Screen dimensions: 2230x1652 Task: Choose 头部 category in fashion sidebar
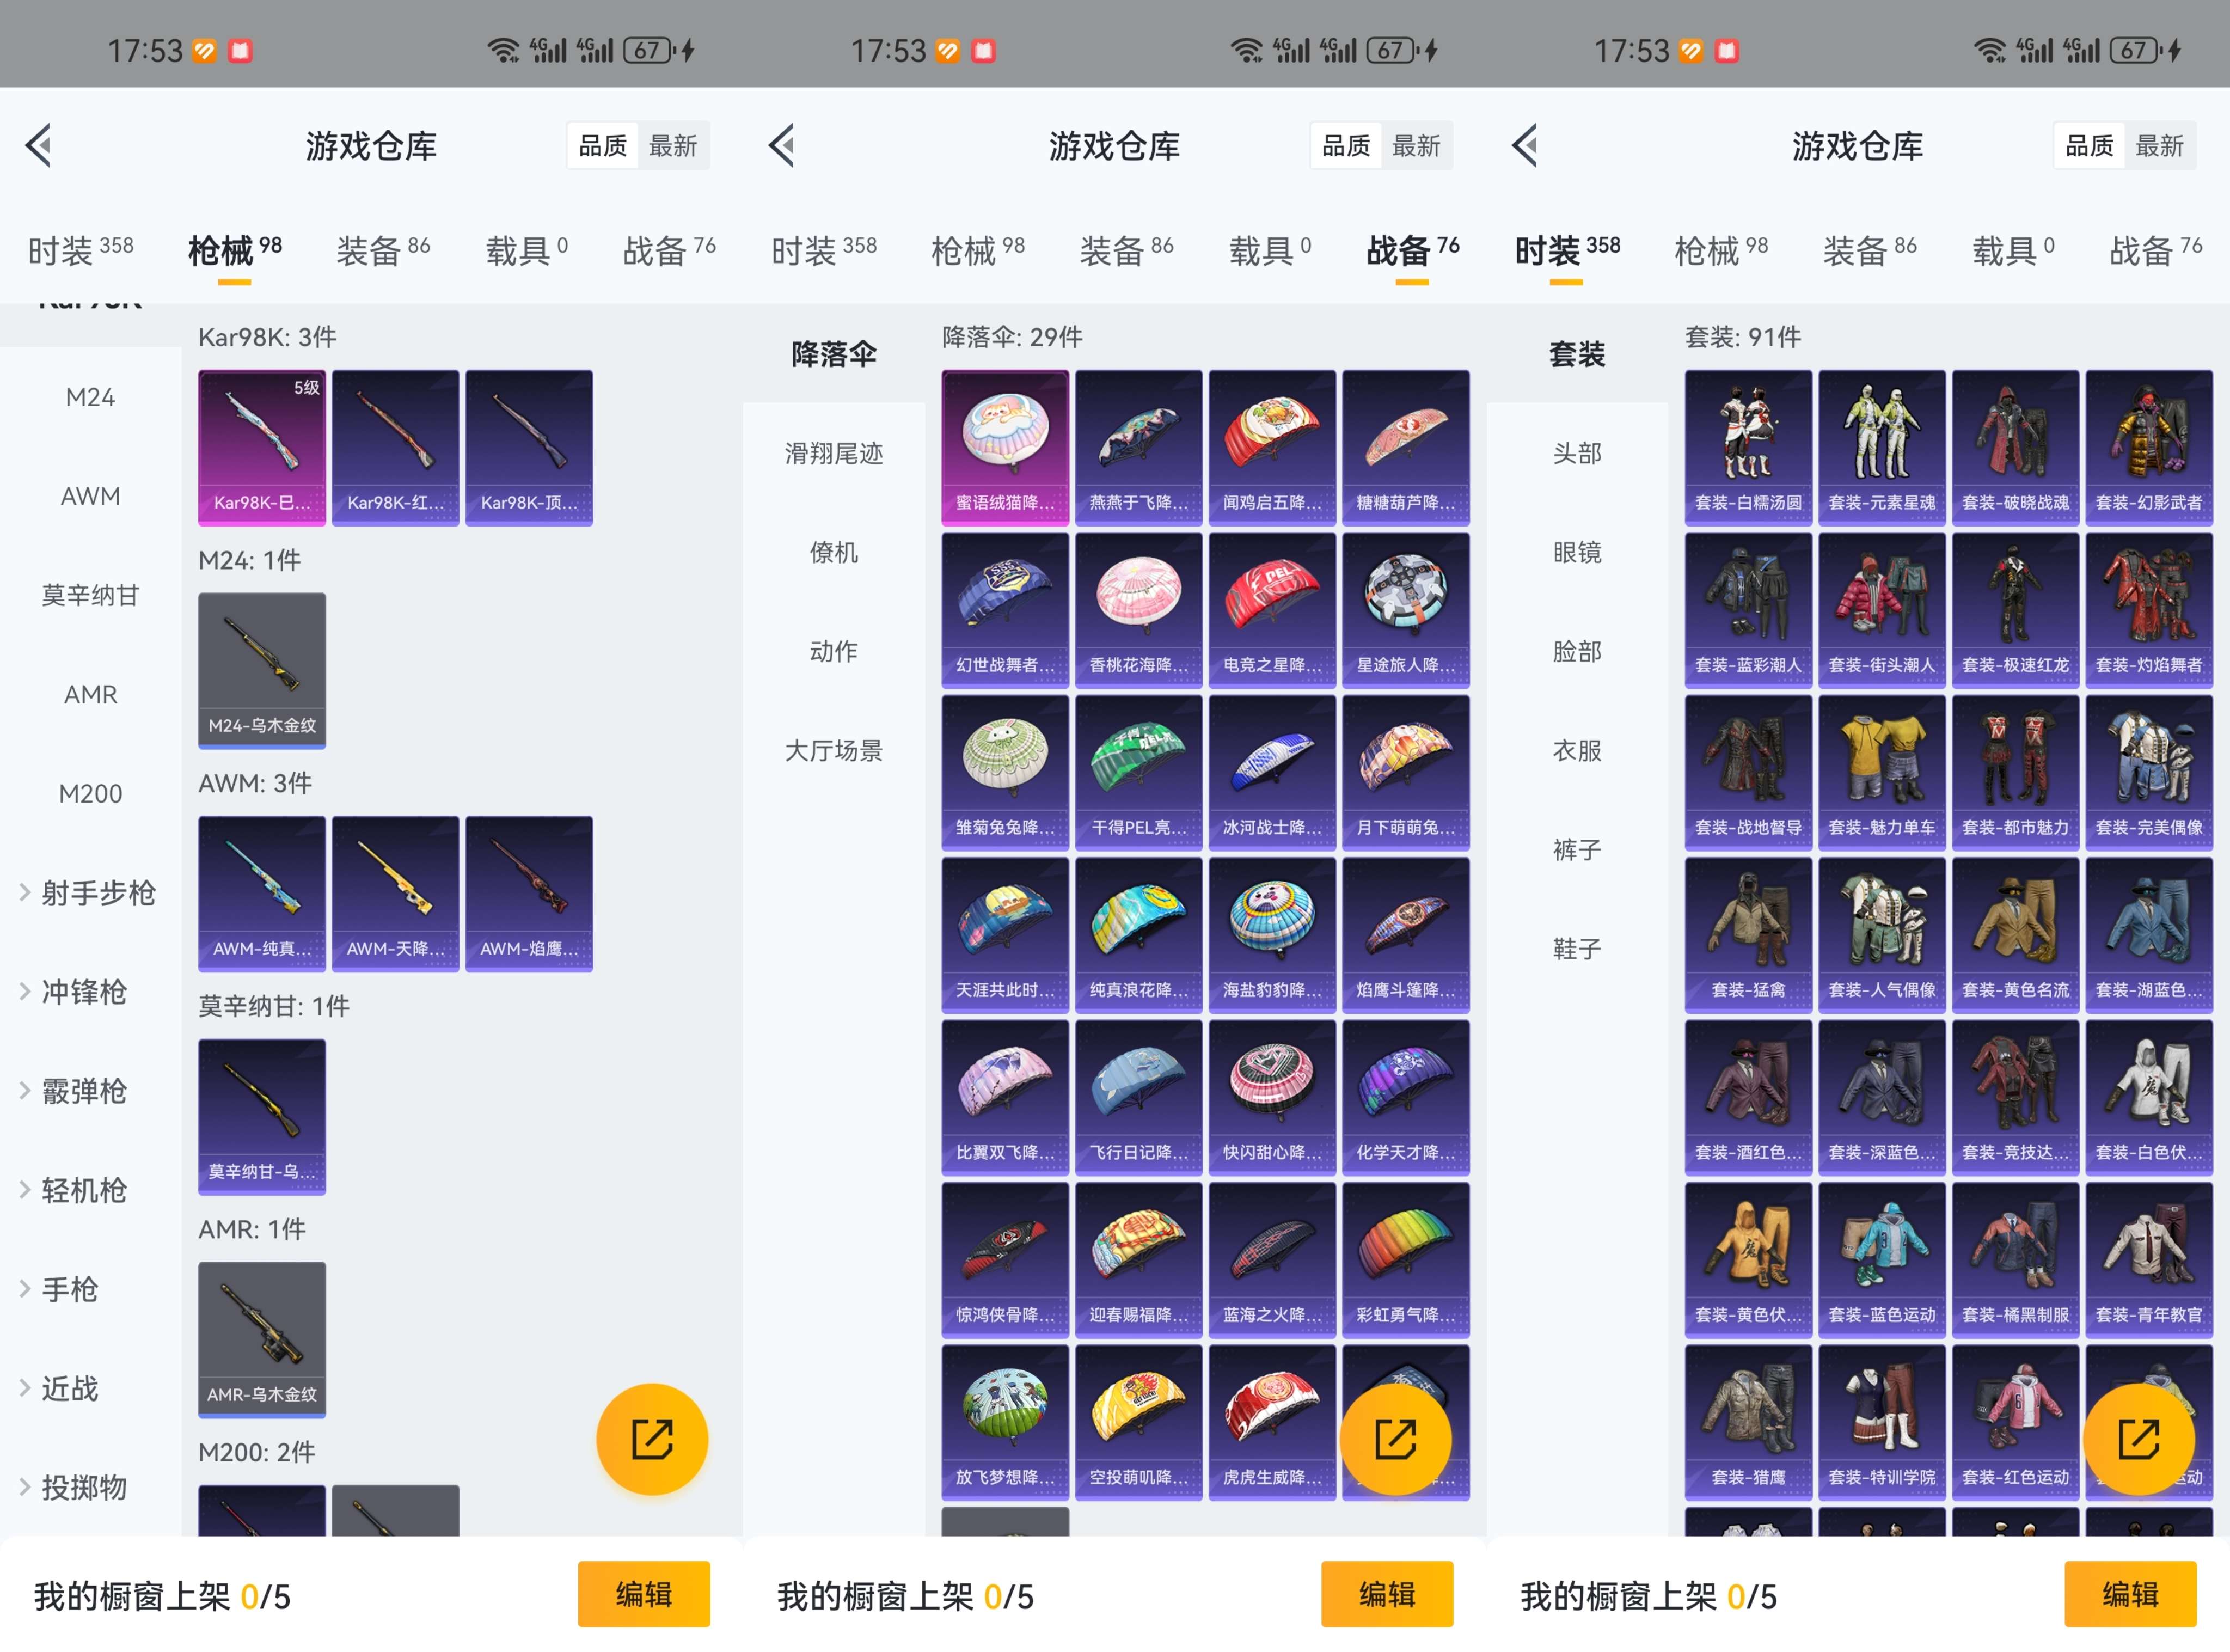[1577, 454]
